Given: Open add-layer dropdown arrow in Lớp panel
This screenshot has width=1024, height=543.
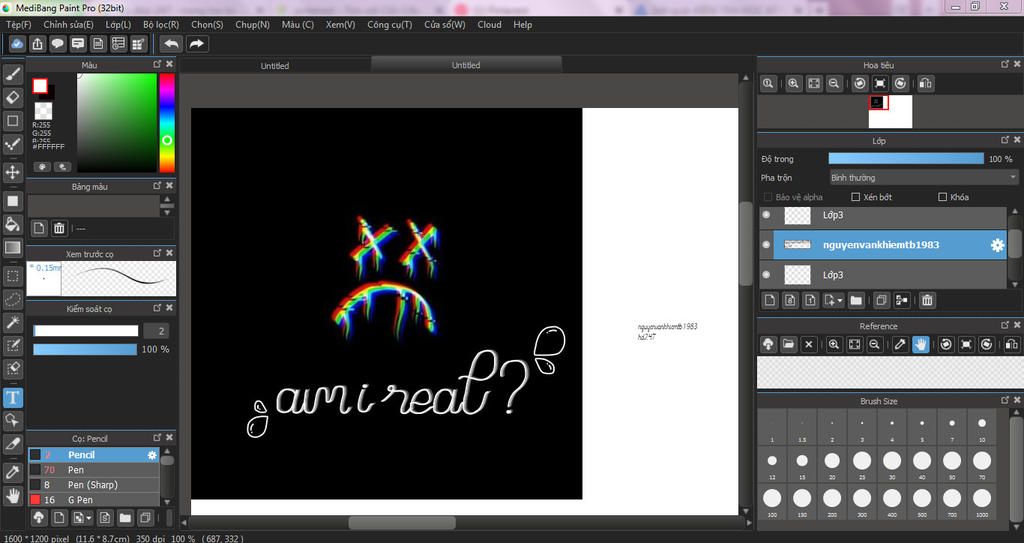Looking at the screenshot, I should [x=840, y=301].
